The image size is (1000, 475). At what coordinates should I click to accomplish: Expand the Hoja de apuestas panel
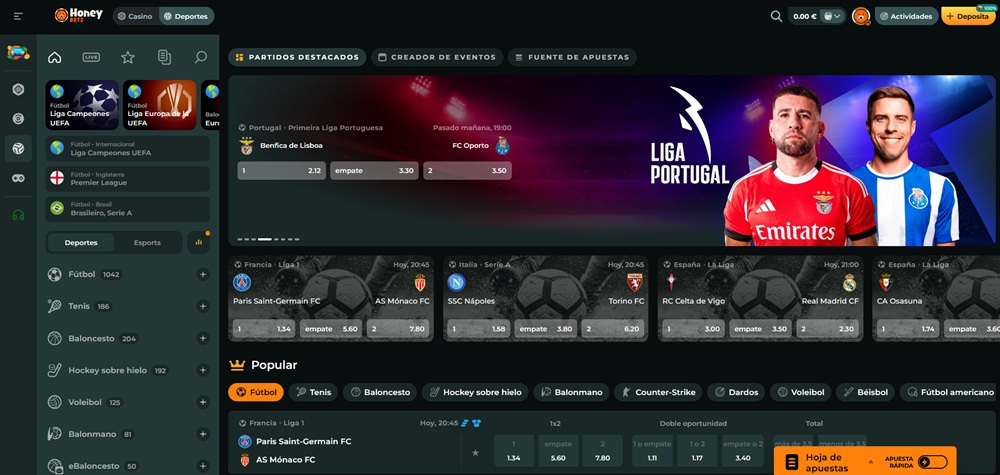point(871,462)
